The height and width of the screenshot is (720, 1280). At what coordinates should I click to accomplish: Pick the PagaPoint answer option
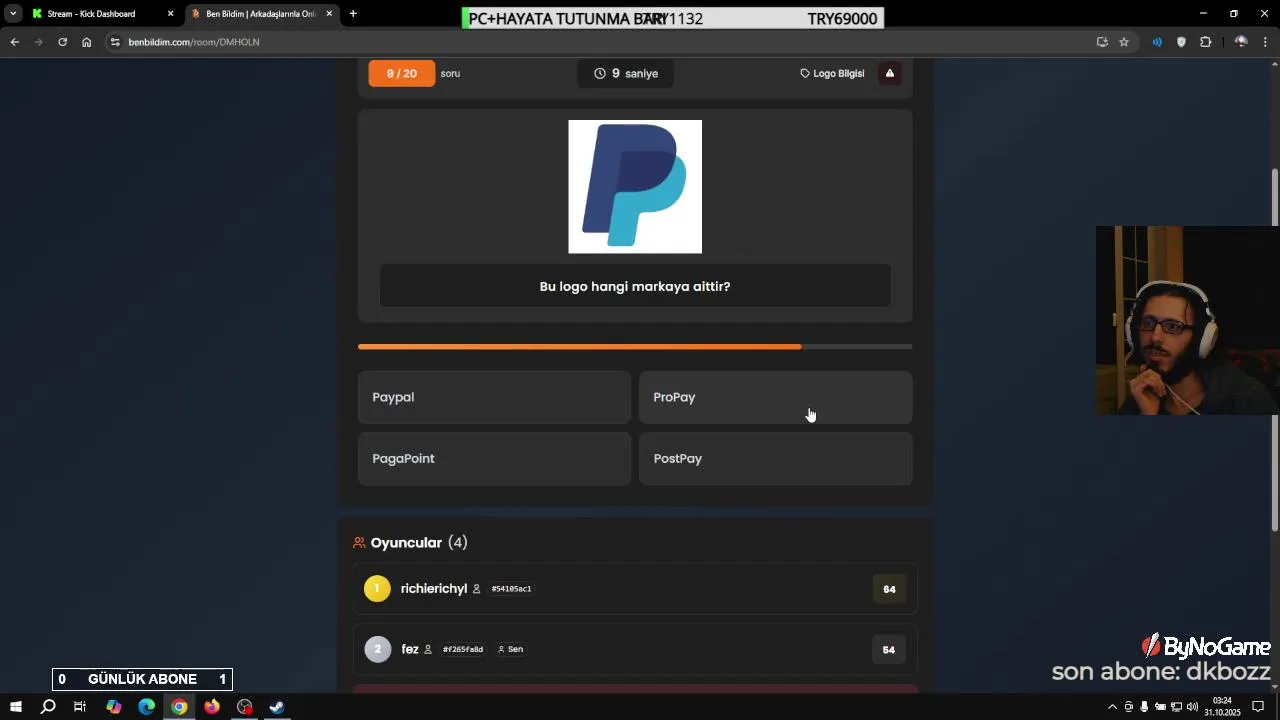494,459
